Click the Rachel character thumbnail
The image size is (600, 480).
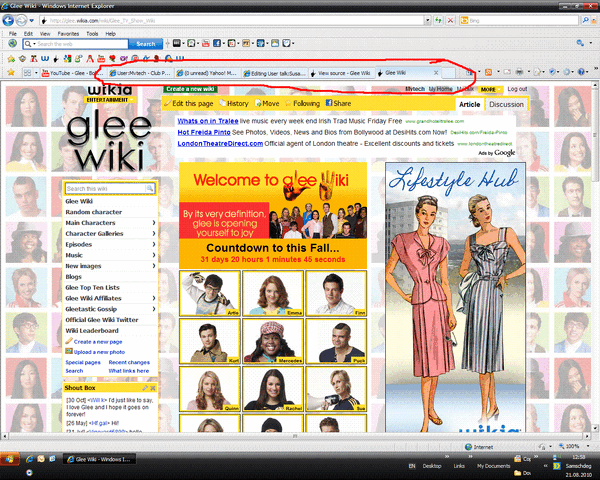(273, 389)
